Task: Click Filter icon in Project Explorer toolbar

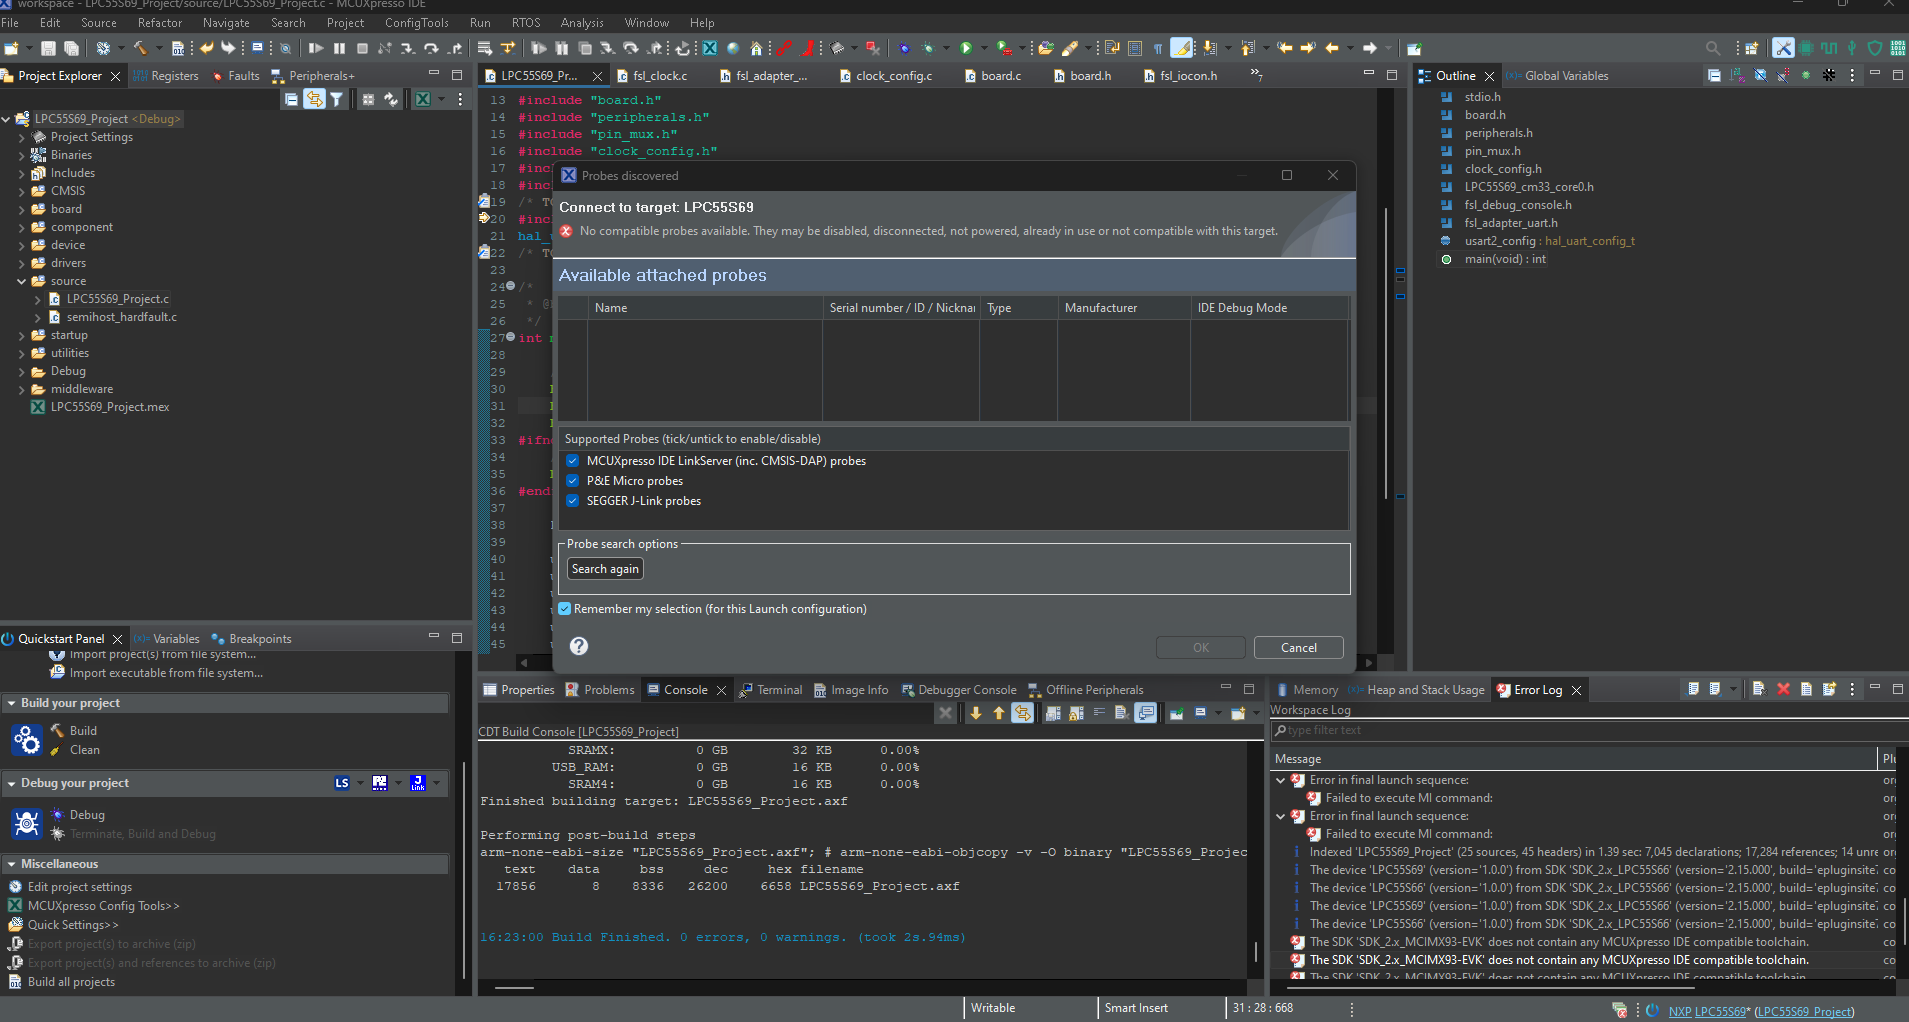Action: 337,99
